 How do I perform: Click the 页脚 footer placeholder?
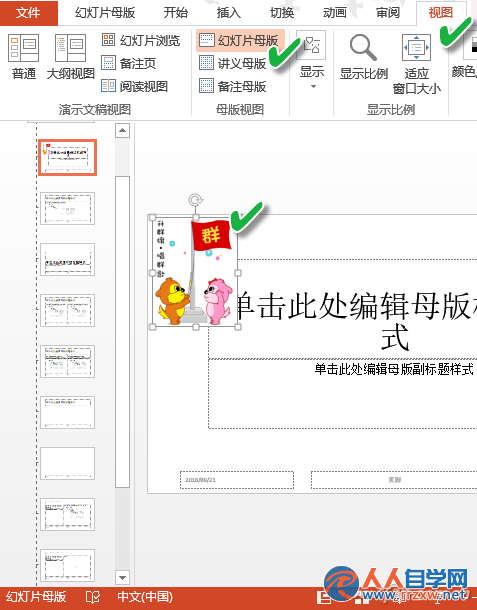click(x=394, y=480)
